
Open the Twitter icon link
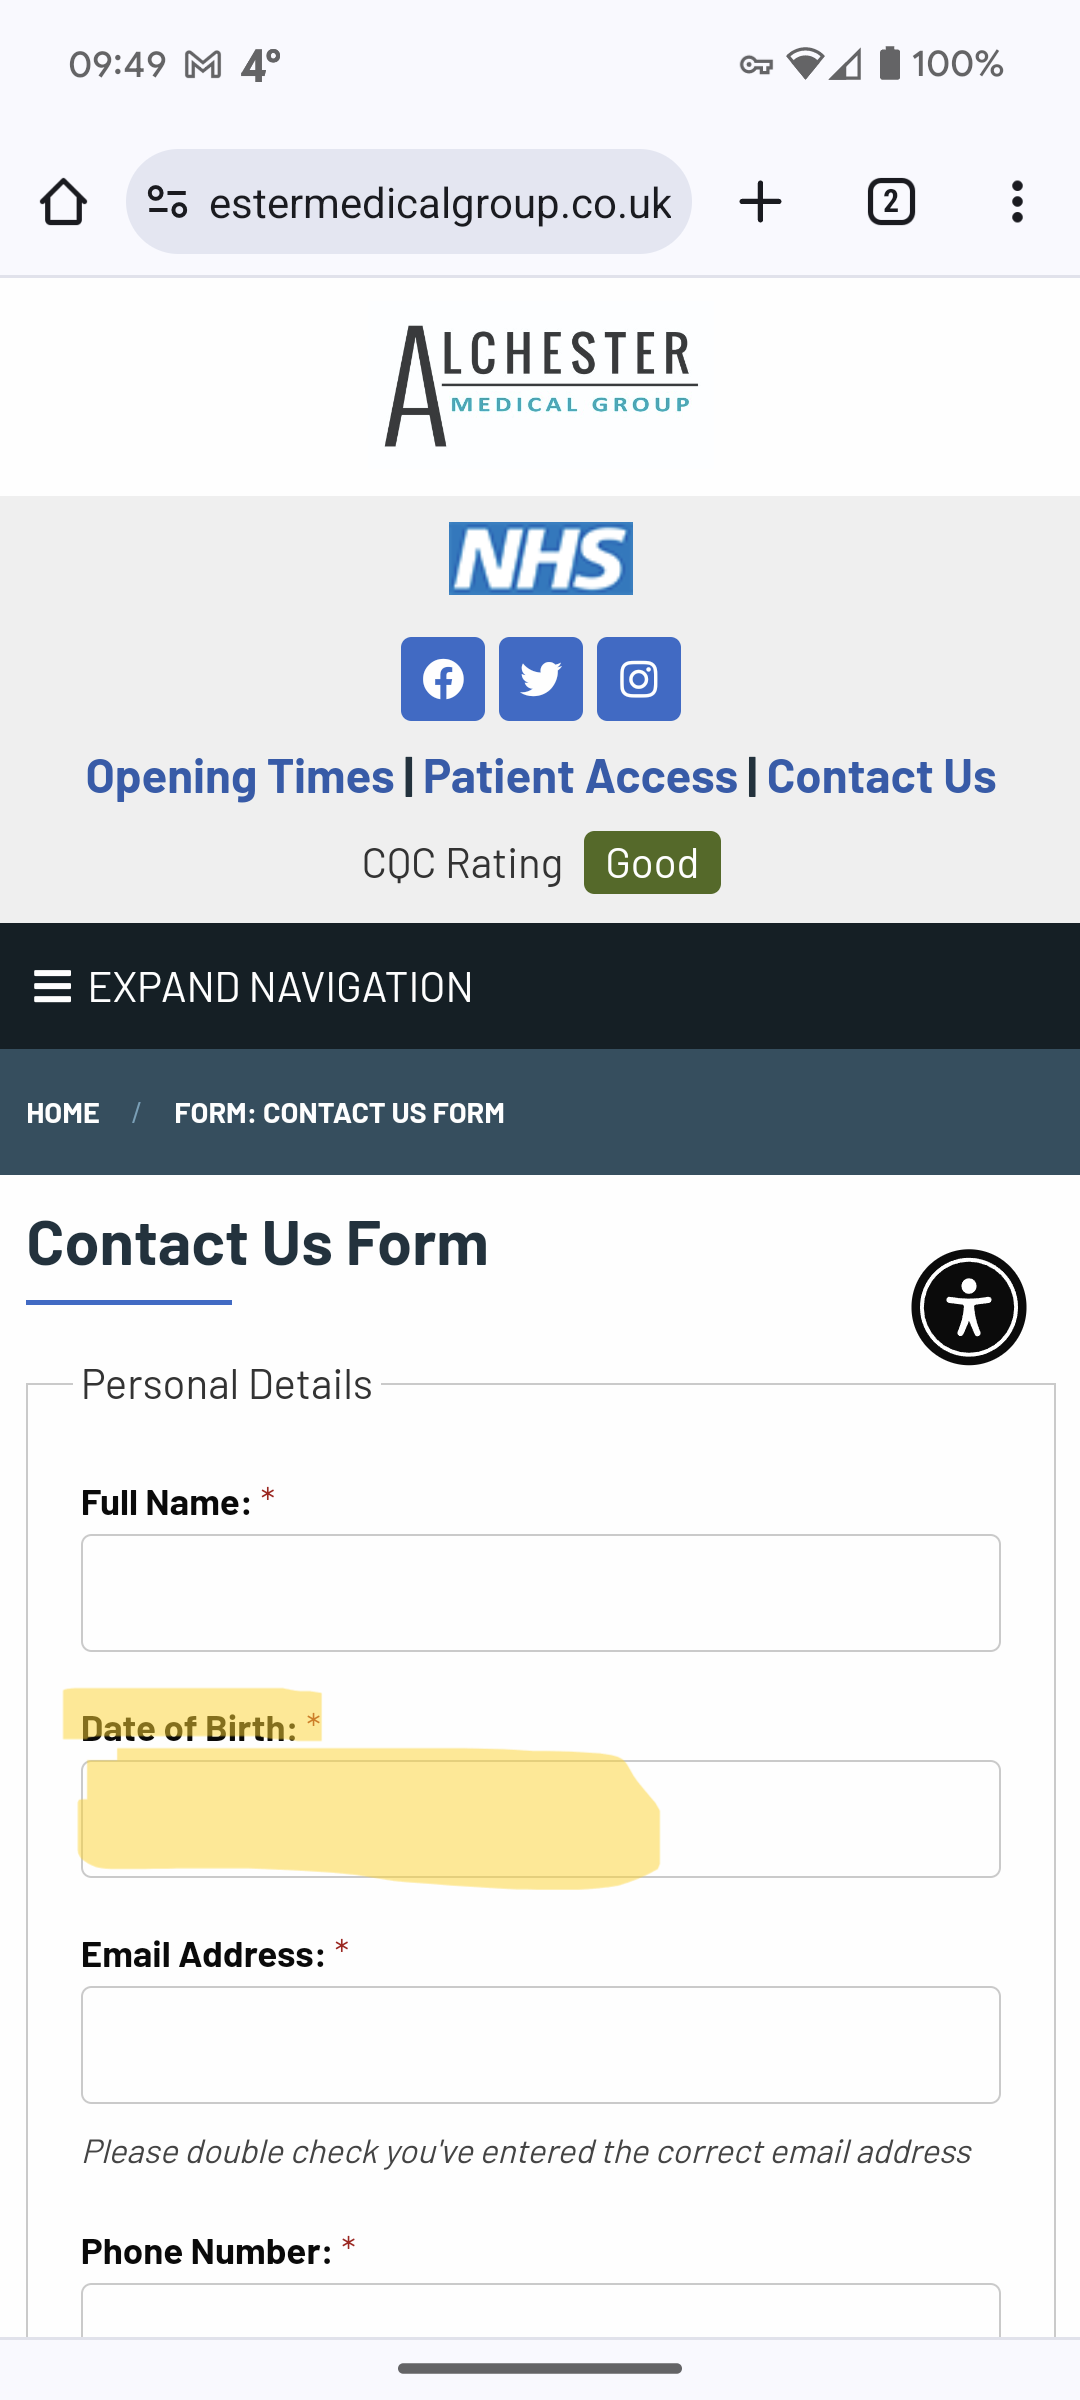pyautogui.click(x=541, y=679)
